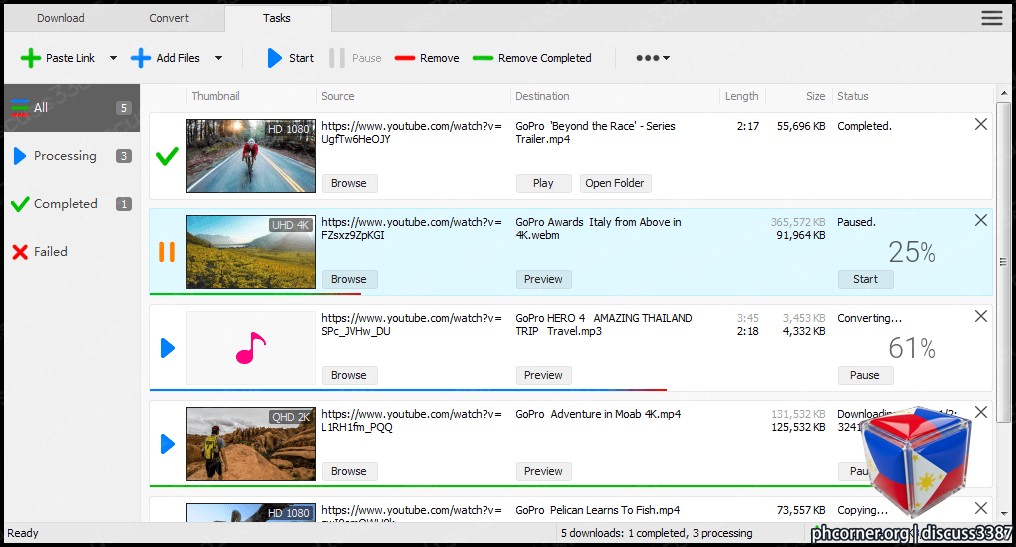1016x547 pixels.
Task: Open the Beyond the Race thumbnail
Action: 251,156
